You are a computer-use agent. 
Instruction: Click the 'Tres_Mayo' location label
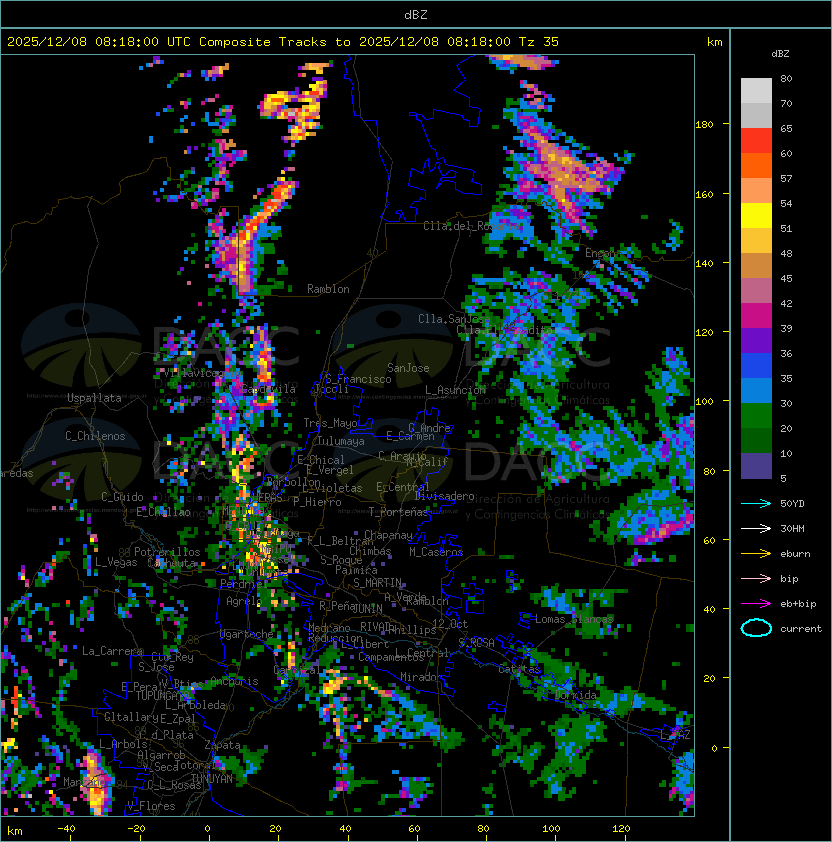[330, 423]
